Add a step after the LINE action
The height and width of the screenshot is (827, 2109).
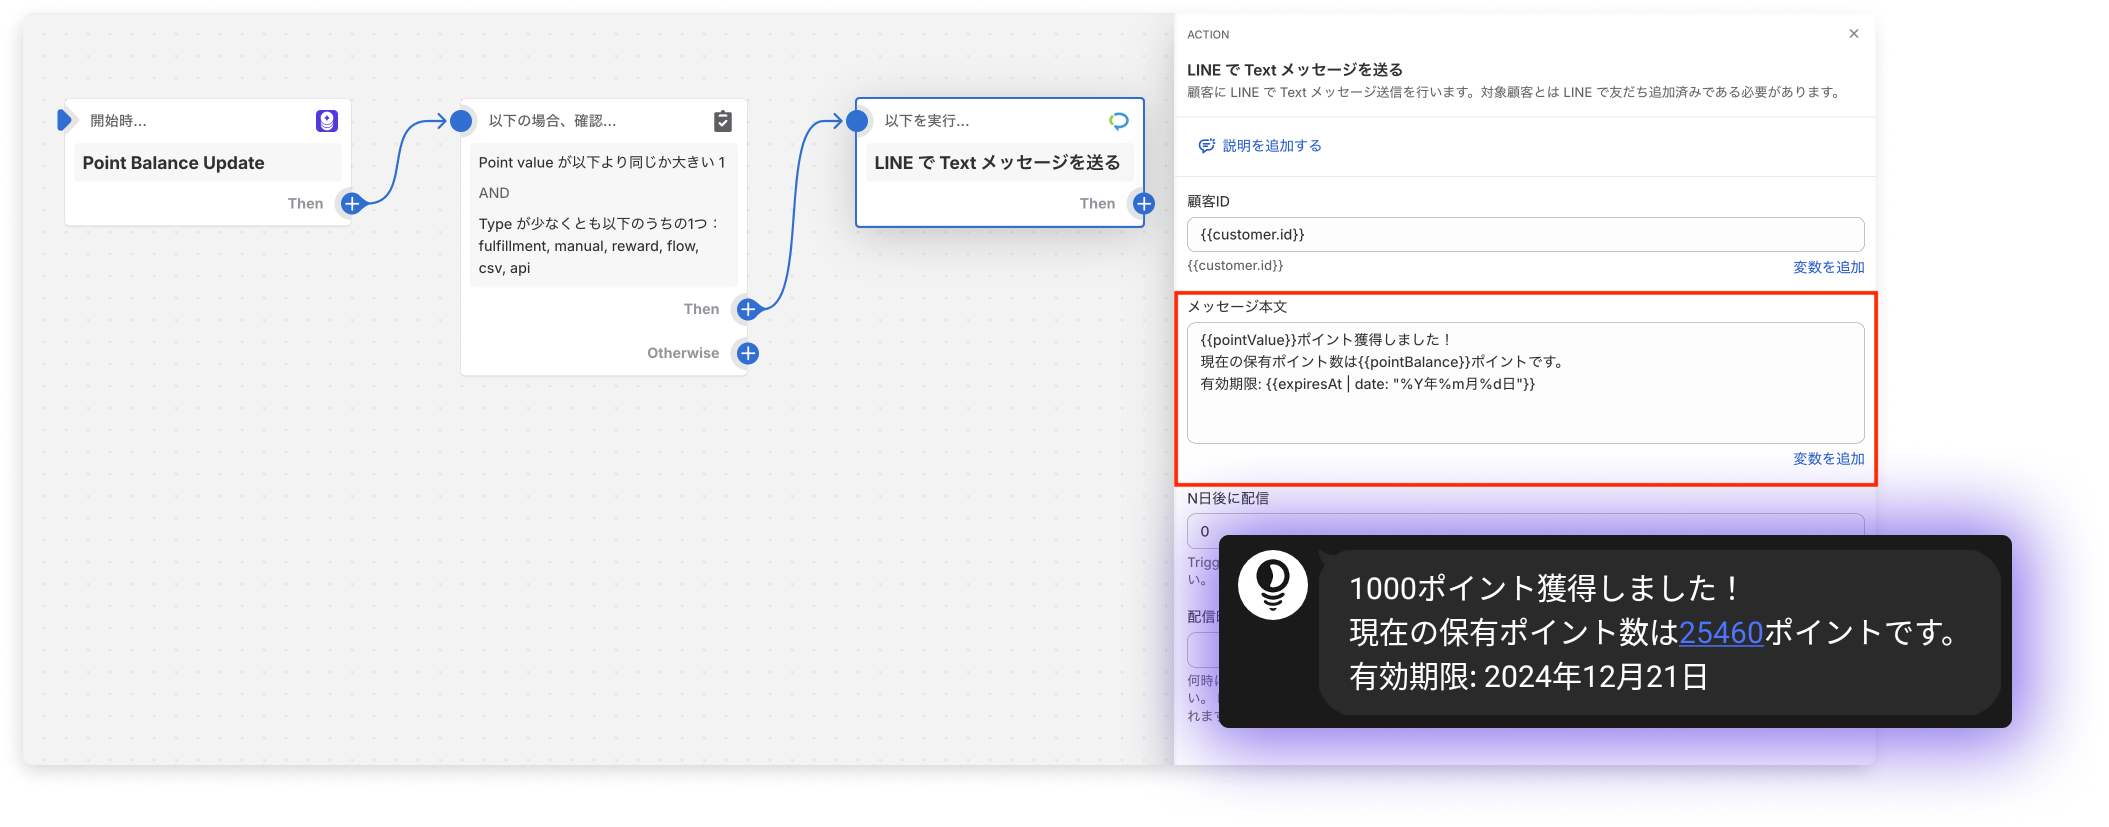(x=1144, y=204)
